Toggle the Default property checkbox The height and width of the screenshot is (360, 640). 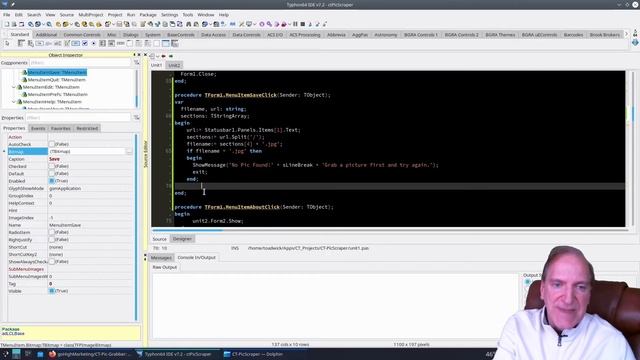[51, 173]
